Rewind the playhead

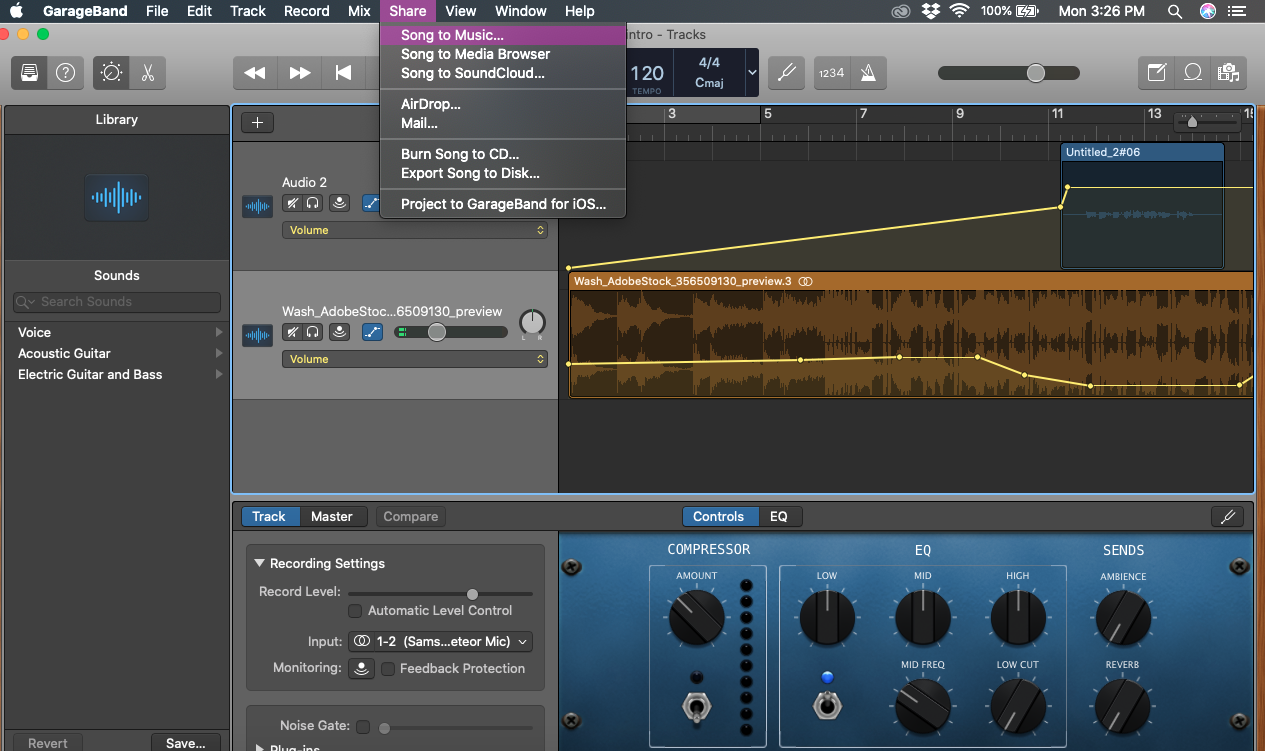coord(255,73)
